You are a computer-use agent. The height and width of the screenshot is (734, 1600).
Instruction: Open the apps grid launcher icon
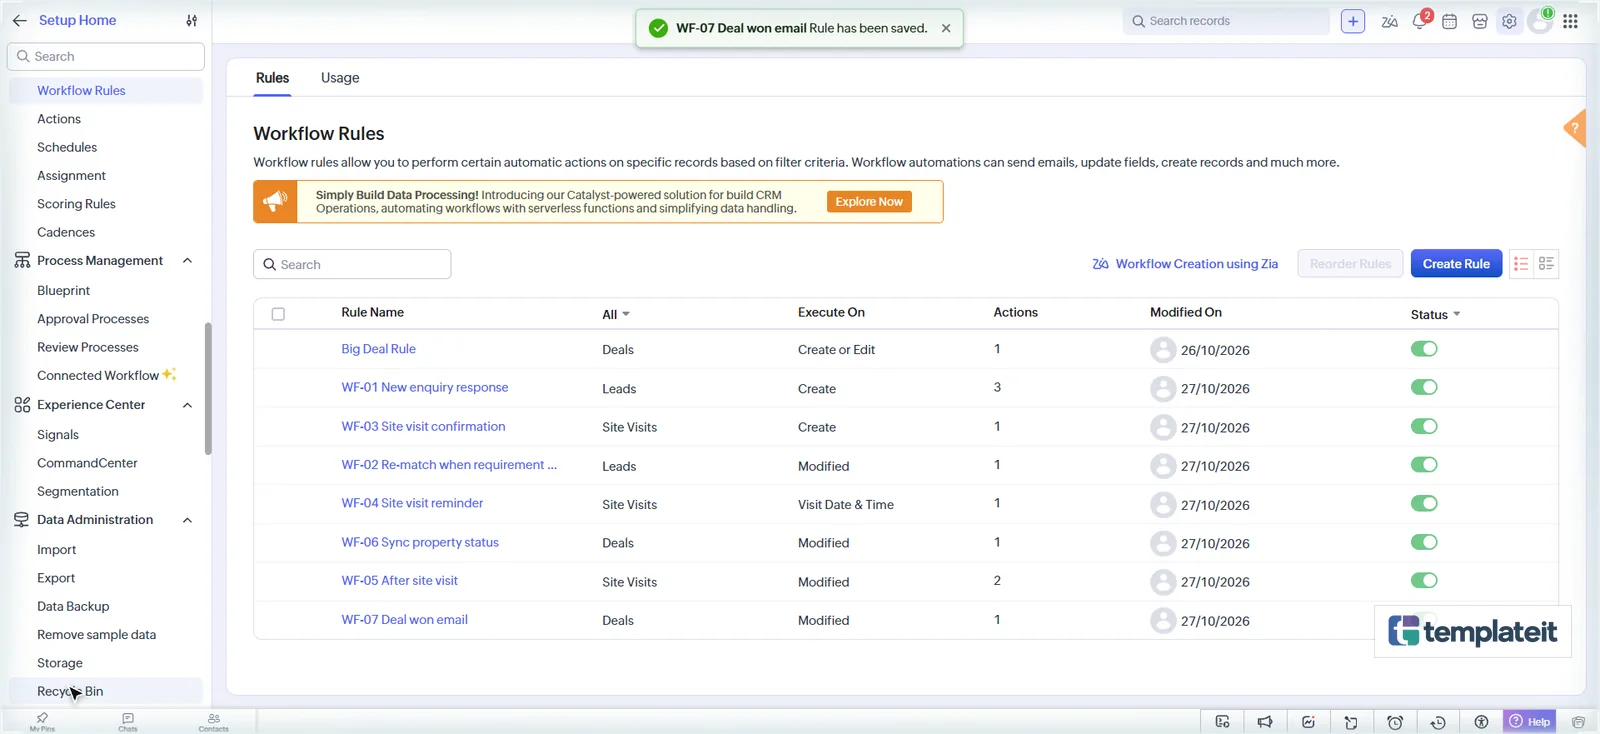tap(1570, 21)
